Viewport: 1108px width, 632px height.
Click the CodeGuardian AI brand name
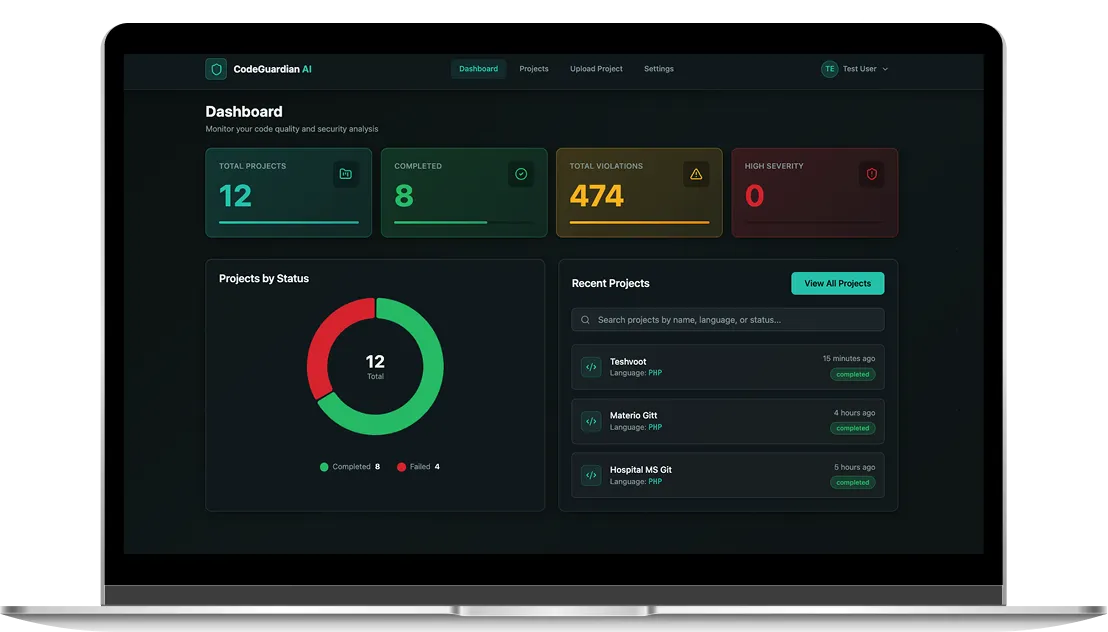coord(272,69)
